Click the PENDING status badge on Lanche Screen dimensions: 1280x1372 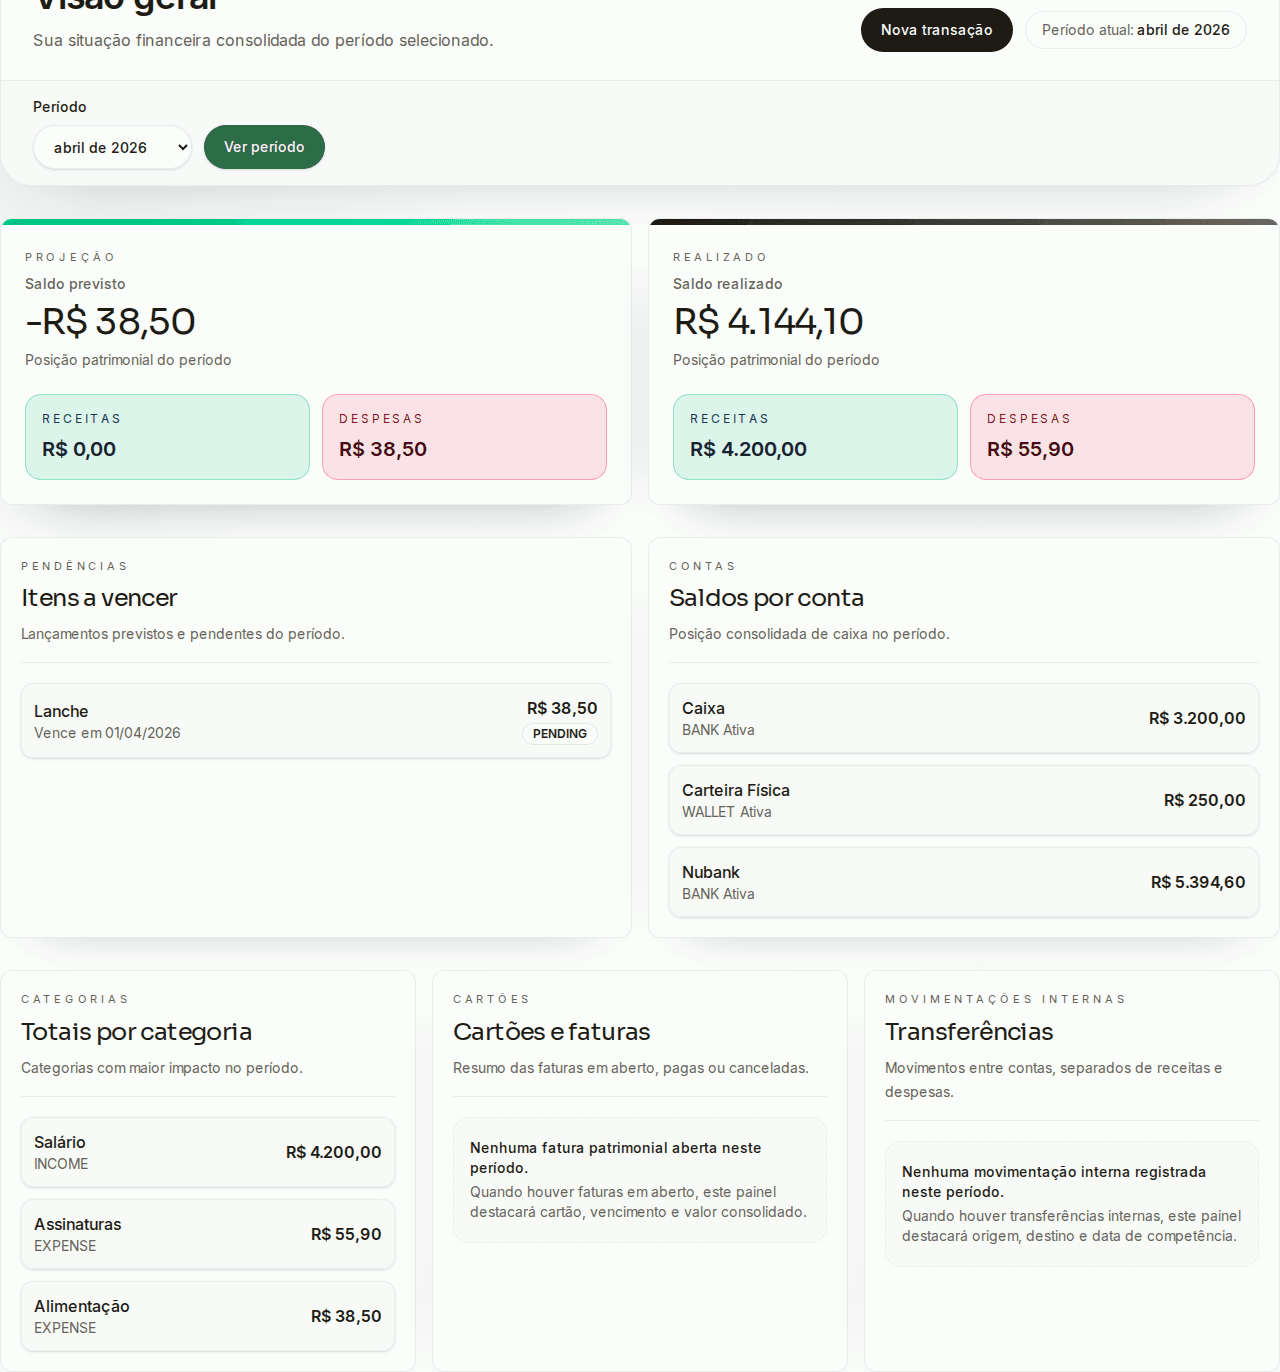click(x=560, y=734)
